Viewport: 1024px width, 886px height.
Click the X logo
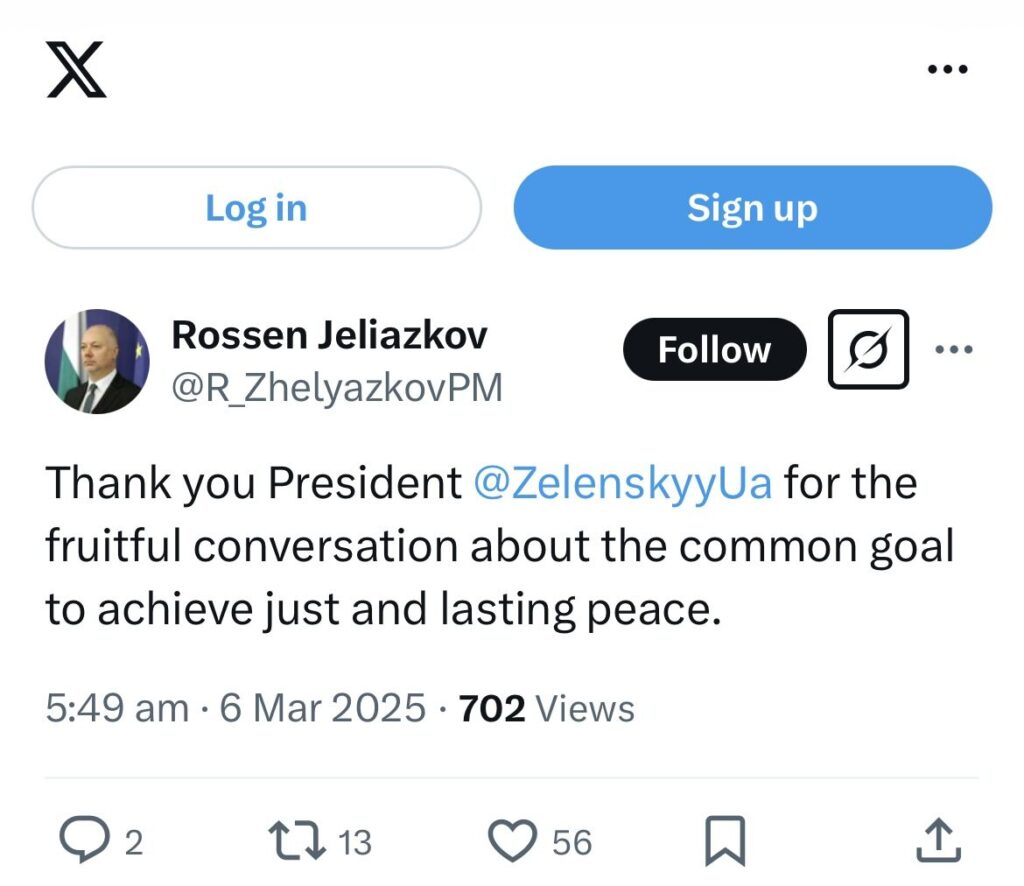[x=76, y=69]
